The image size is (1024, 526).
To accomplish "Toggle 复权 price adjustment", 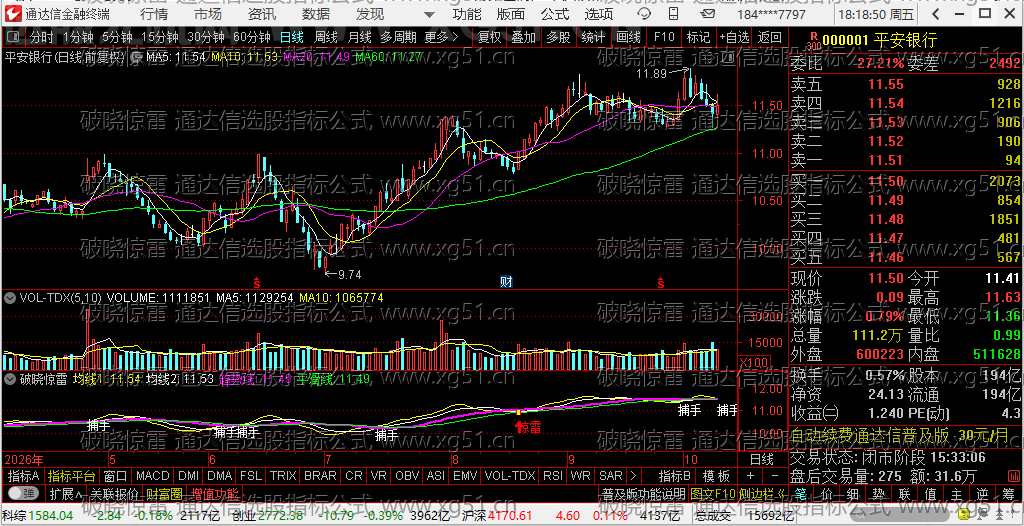I will click(489, 37).
